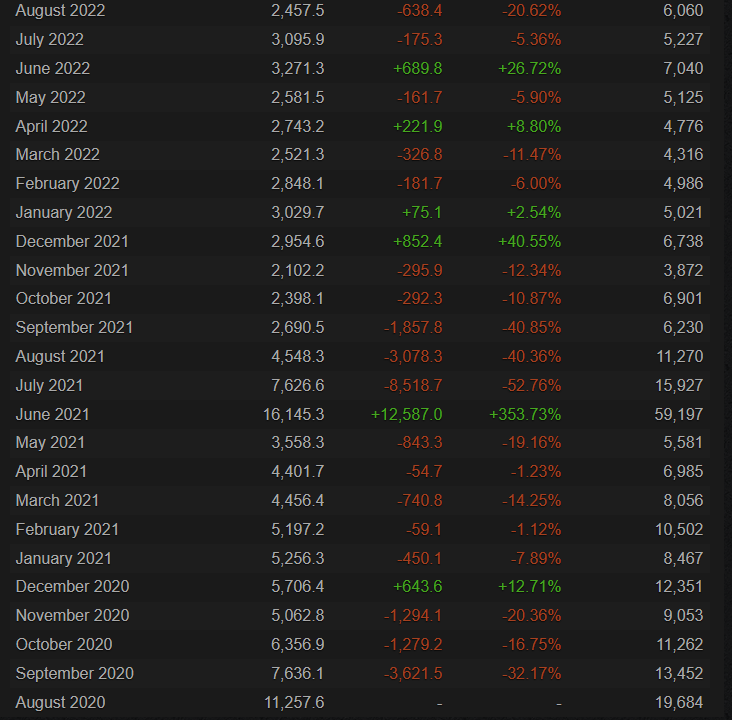
Task: Click the March 2021 month label
Action: point(57,500)
